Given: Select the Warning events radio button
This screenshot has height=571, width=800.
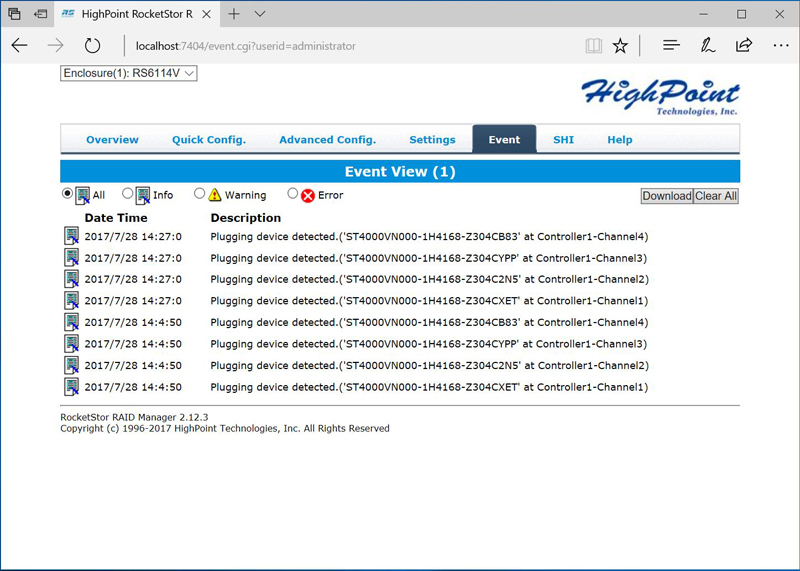Looking at the screenshot, I should (x=199, y=193).
